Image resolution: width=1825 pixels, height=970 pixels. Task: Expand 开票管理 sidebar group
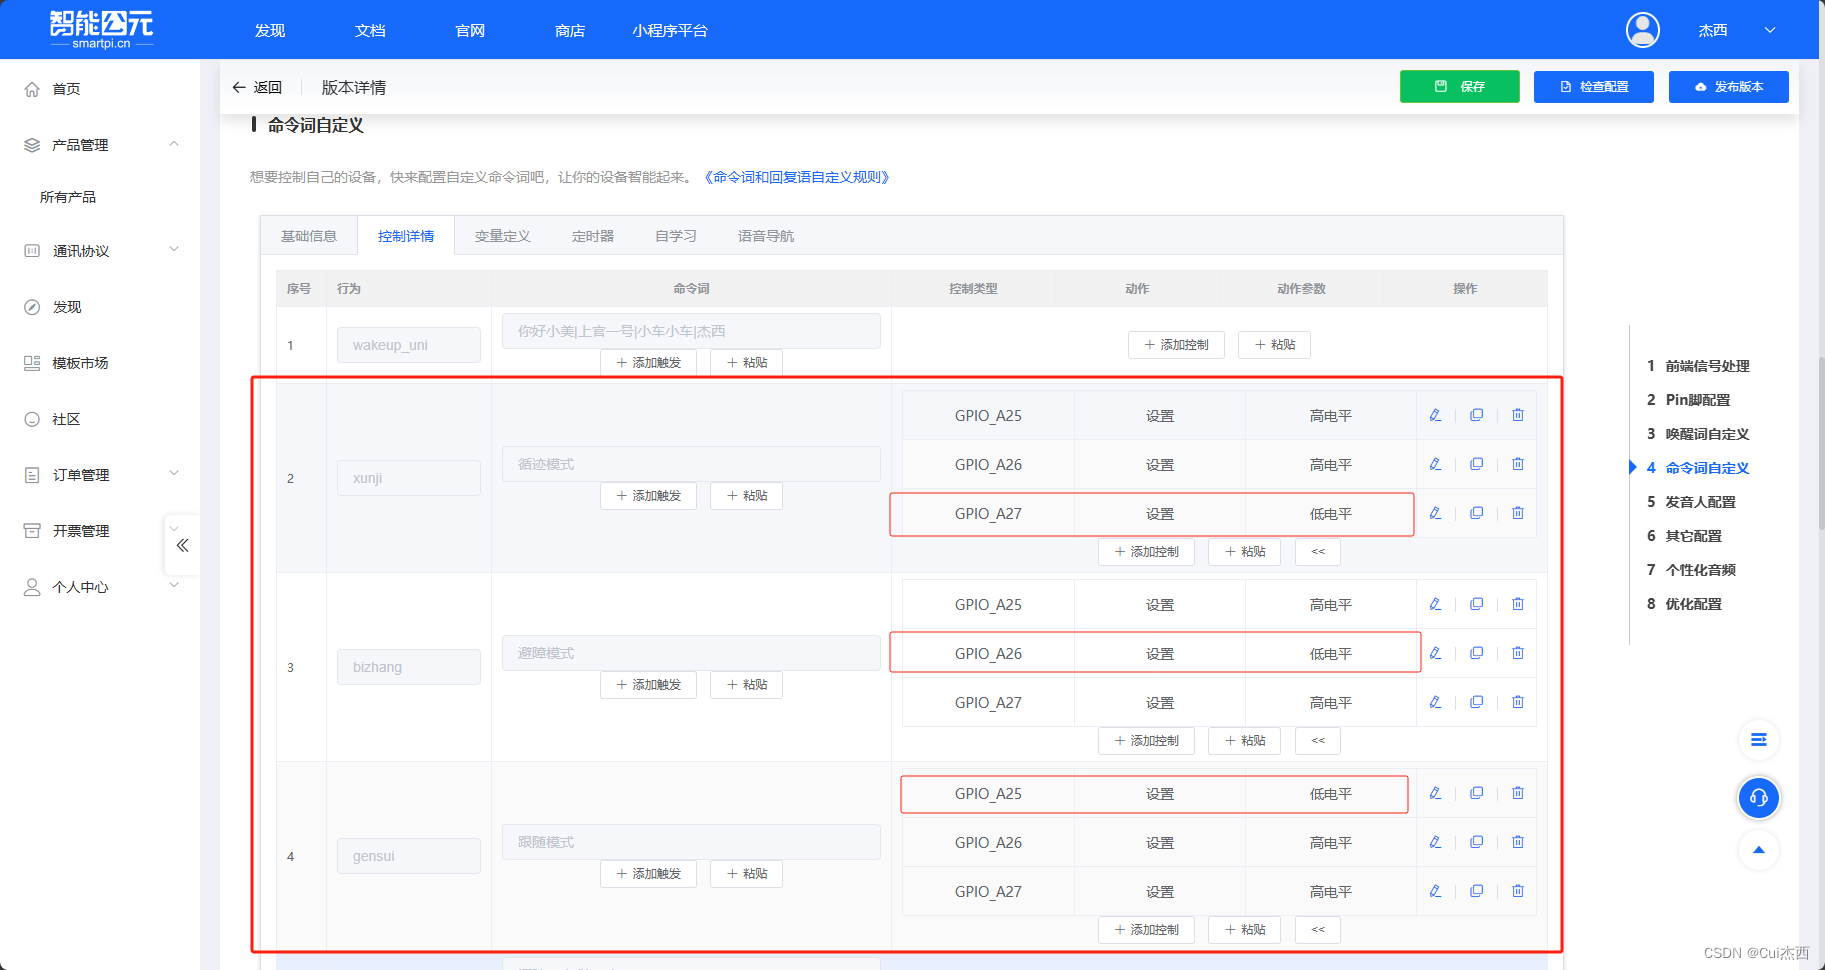174,529
